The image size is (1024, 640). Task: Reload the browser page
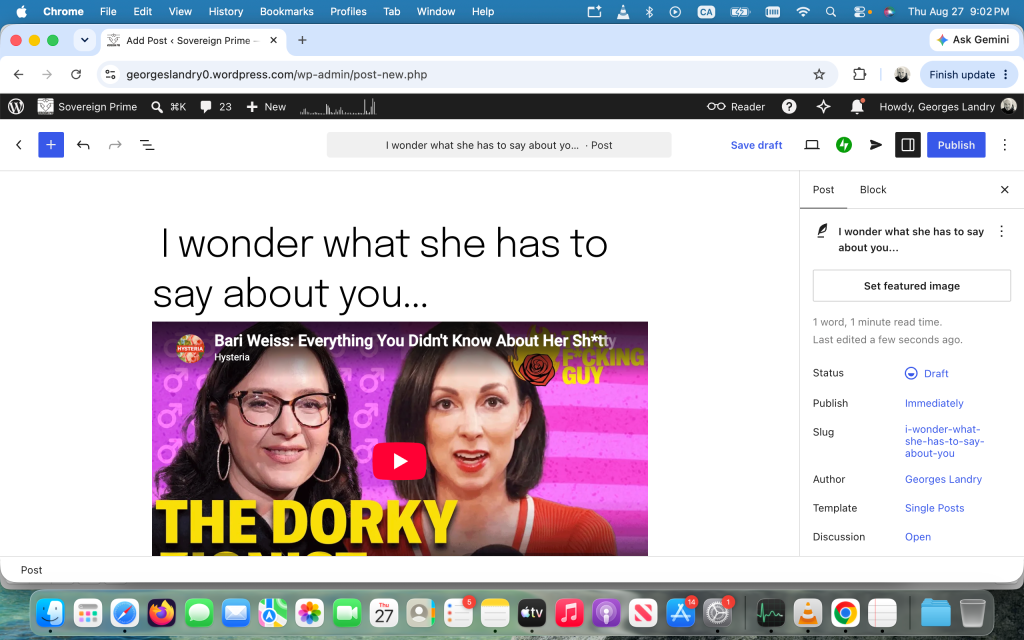76,74
